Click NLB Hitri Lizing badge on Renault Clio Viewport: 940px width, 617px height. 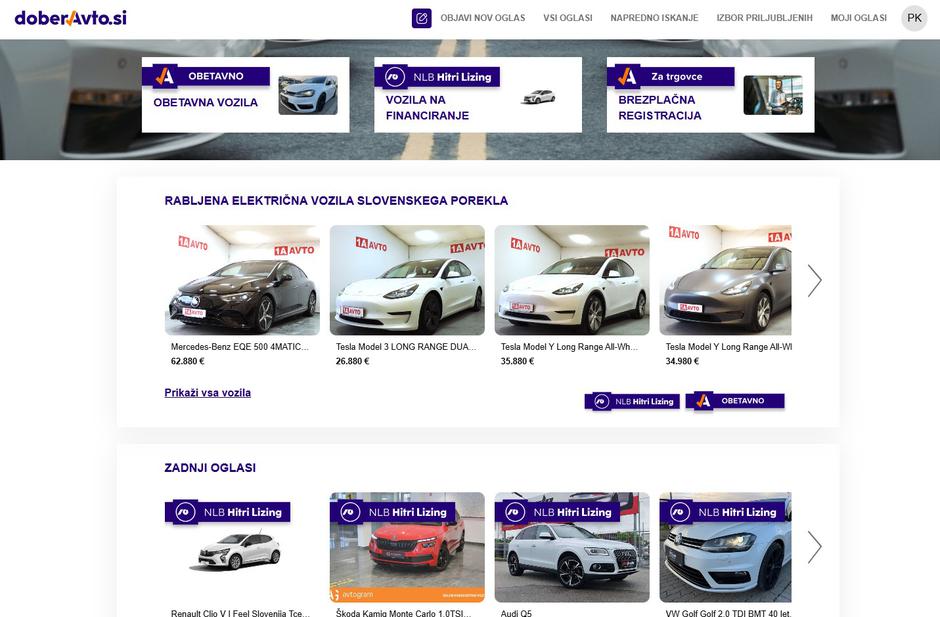[x=229, y=512]
